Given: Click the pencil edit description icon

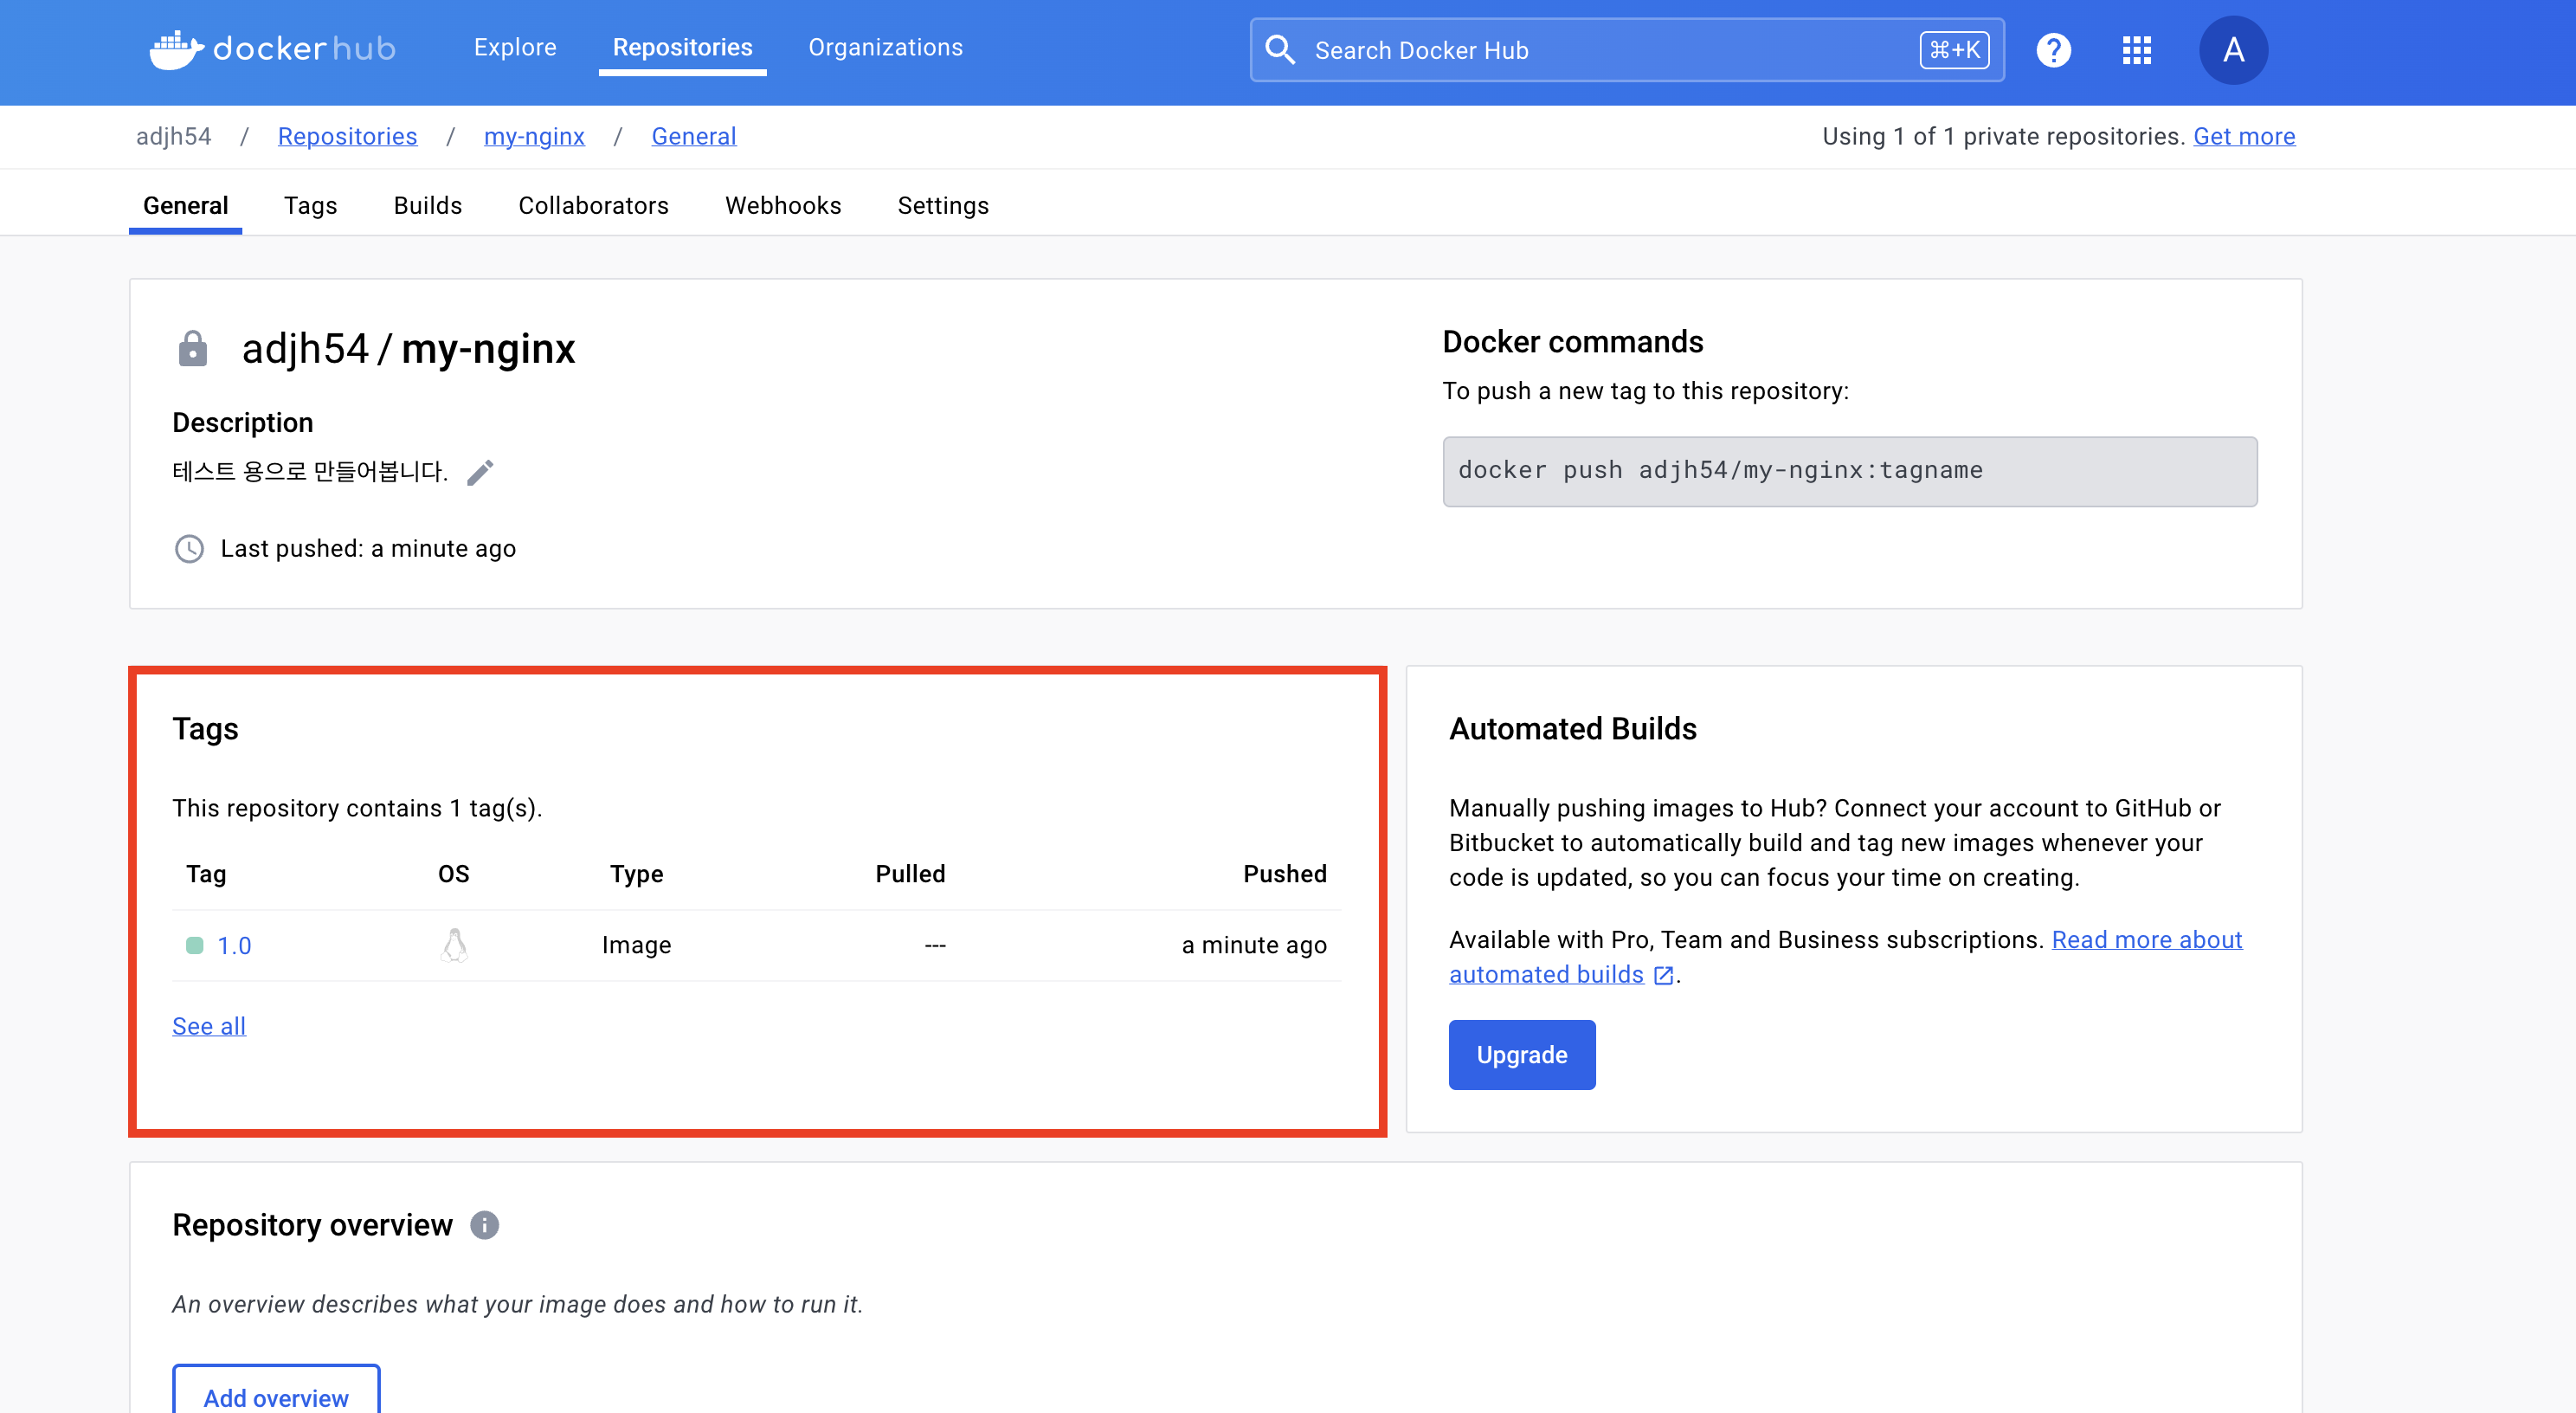Looking at the screenshot, I should click(x=480, y=472).
